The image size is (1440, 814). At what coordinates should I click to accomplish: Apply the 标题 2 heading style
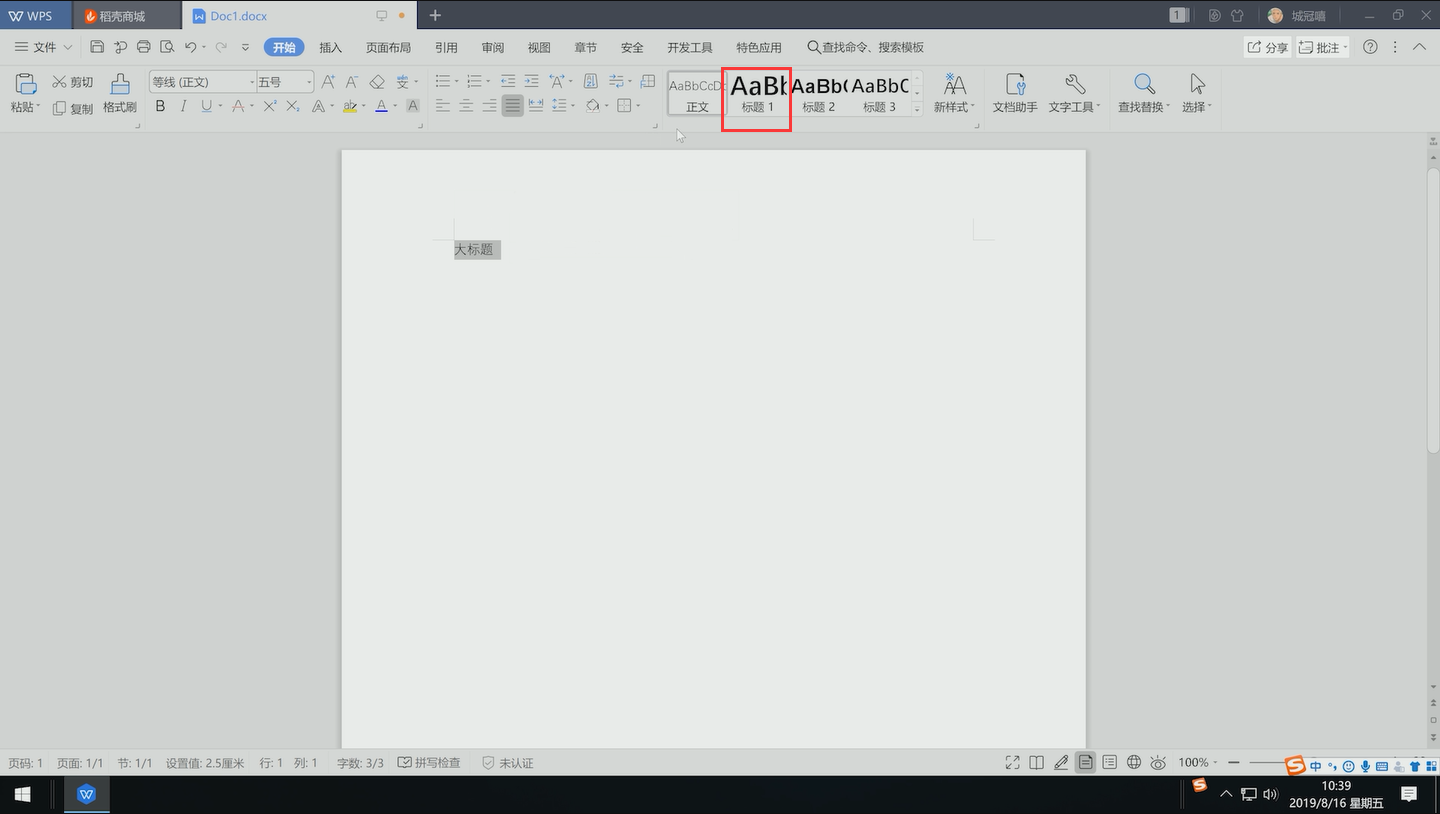point(819,93)
